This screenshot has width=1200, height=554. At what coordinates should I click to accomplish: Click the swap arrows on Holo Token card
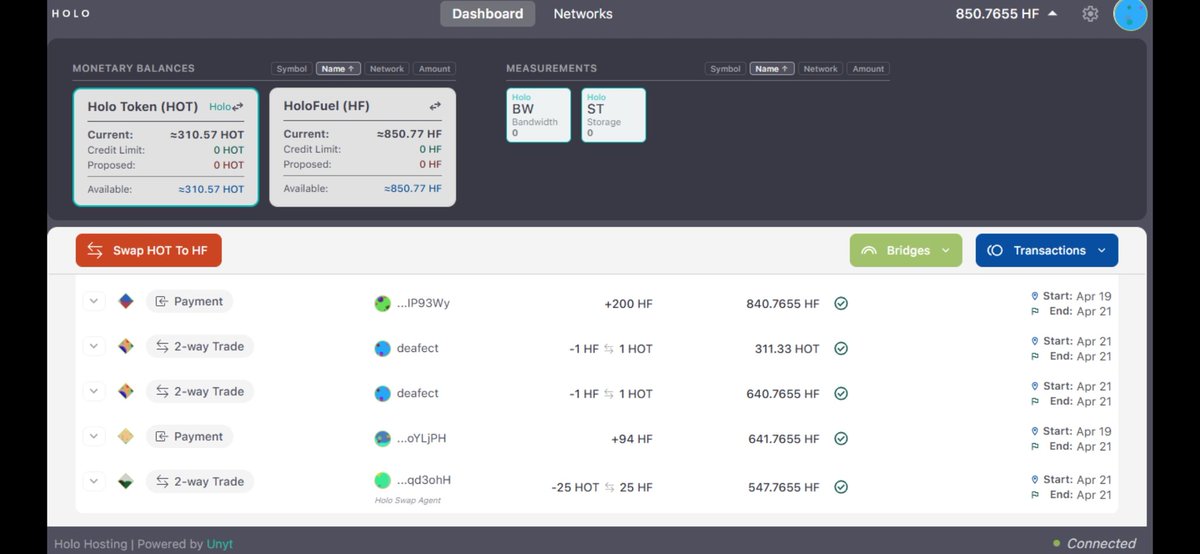point(238,107)
